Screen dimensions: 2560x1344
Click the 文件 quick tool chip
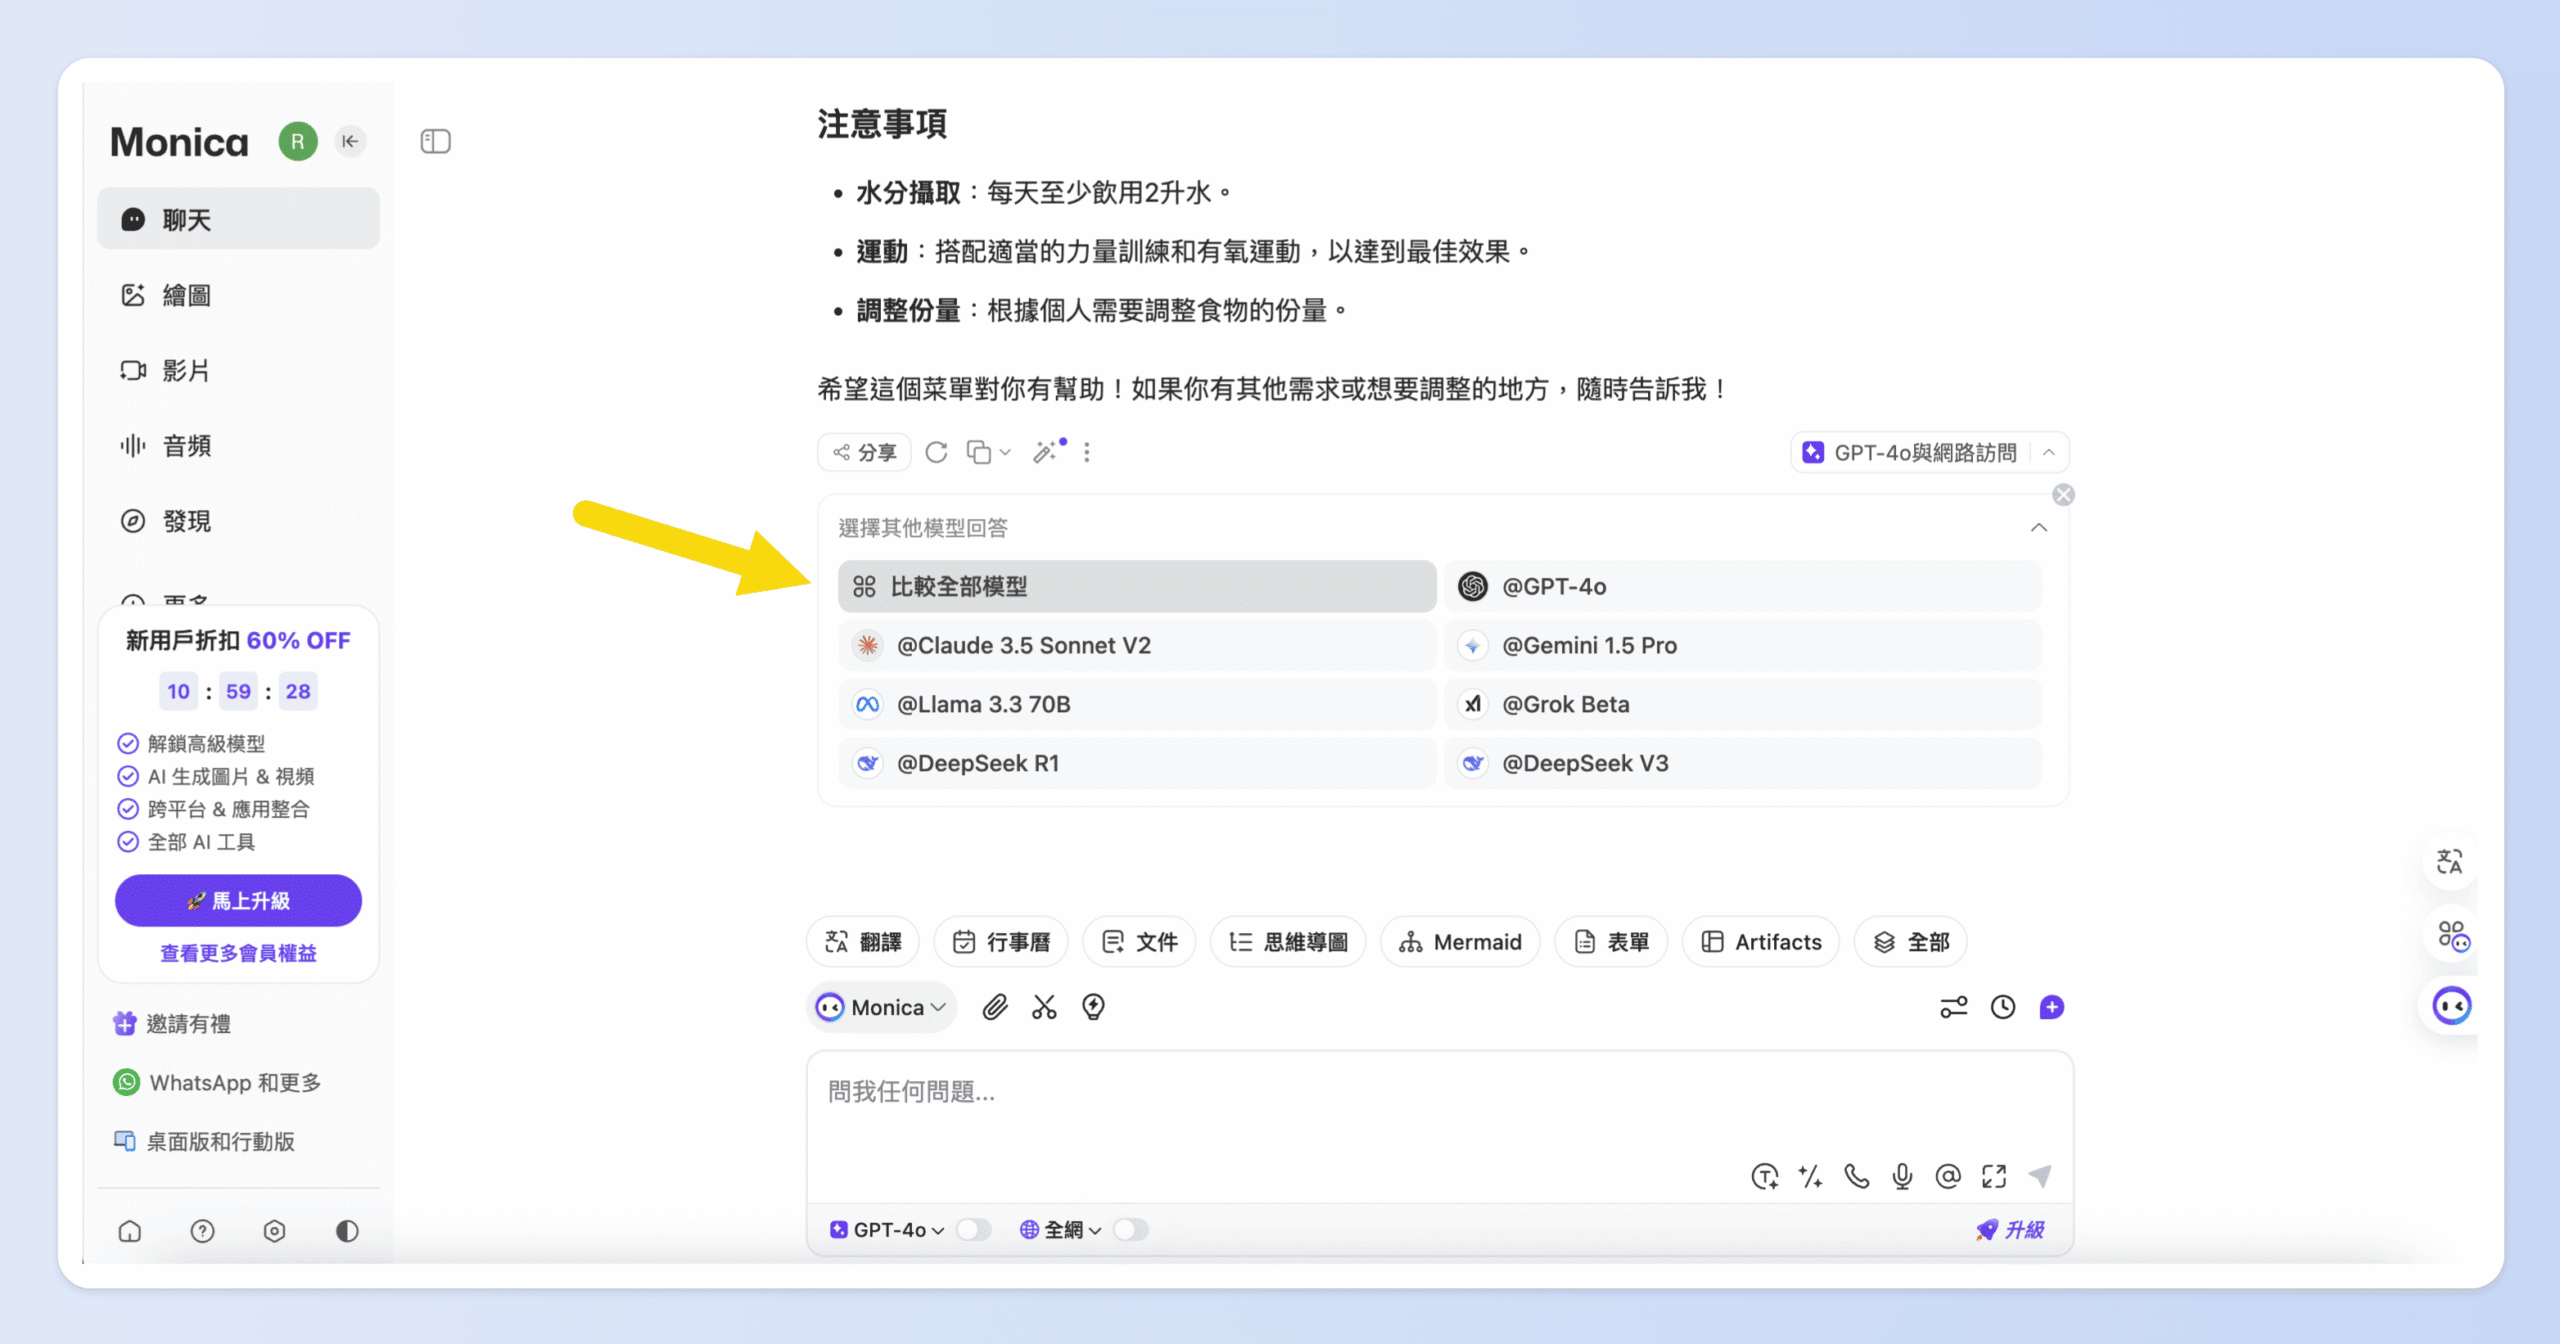1139,942
